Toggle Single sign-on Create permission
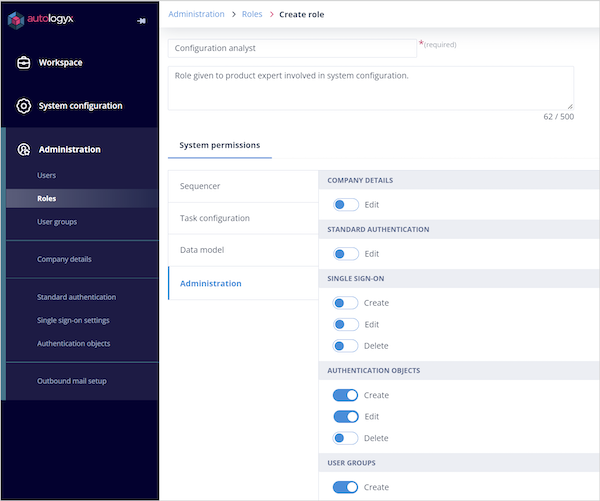 click(x=346, y=303)
